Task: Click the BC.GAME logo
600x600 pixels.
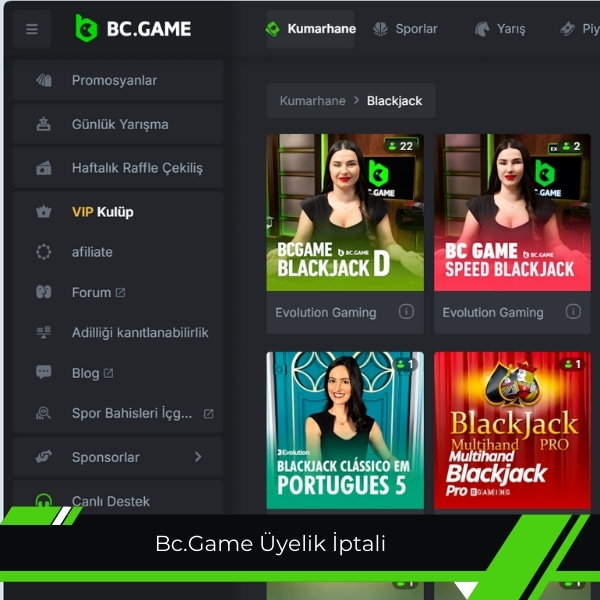Action: pyautogui.click(x=133, y=28)
